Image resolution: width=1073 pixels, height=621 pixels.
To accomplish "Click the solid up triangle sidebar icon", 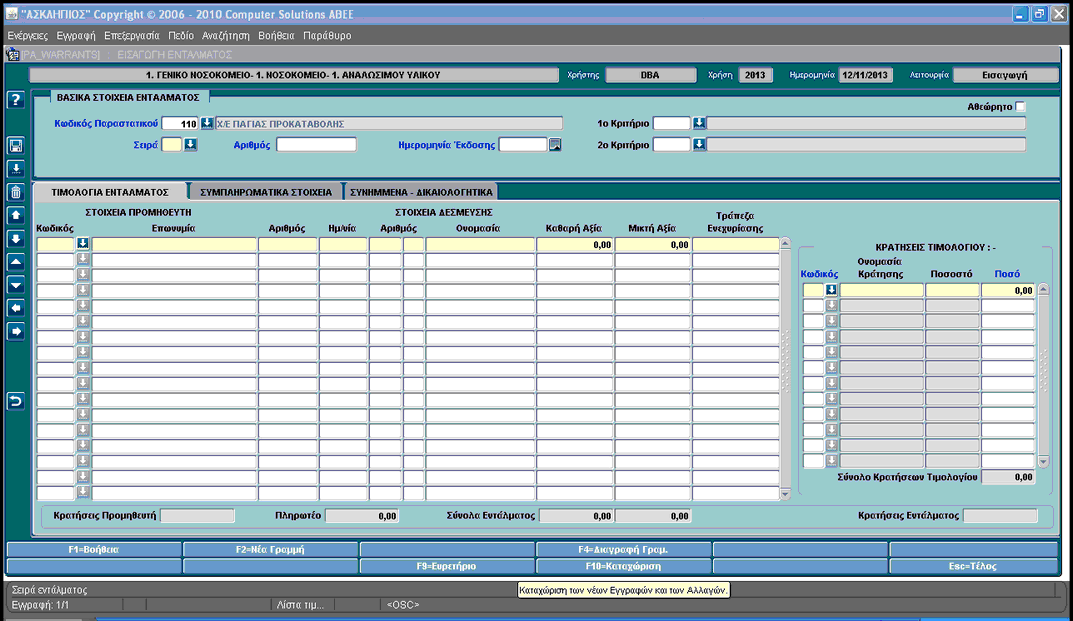I will (16, 262).
